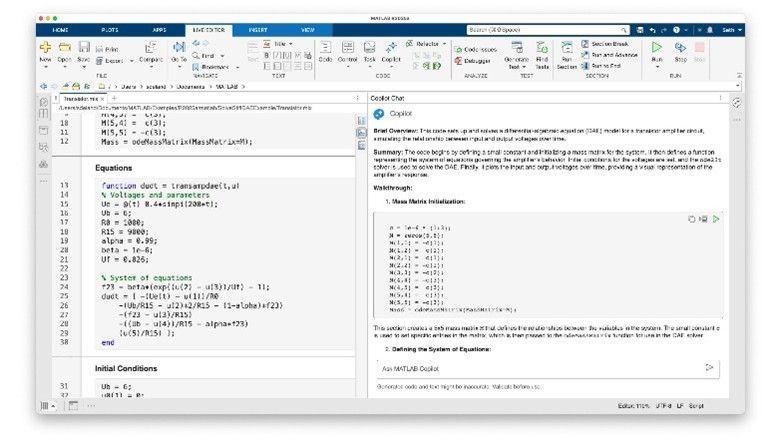The image size is (782, 440).
Task: Click the Save floppy disk icon
Action: pos(84,47)
